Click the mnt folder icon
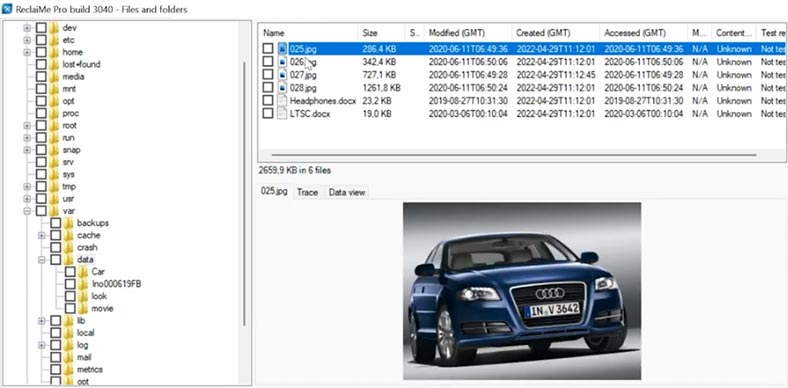Image resolution: width=788 pixels, height=388 pixels. 54,88
